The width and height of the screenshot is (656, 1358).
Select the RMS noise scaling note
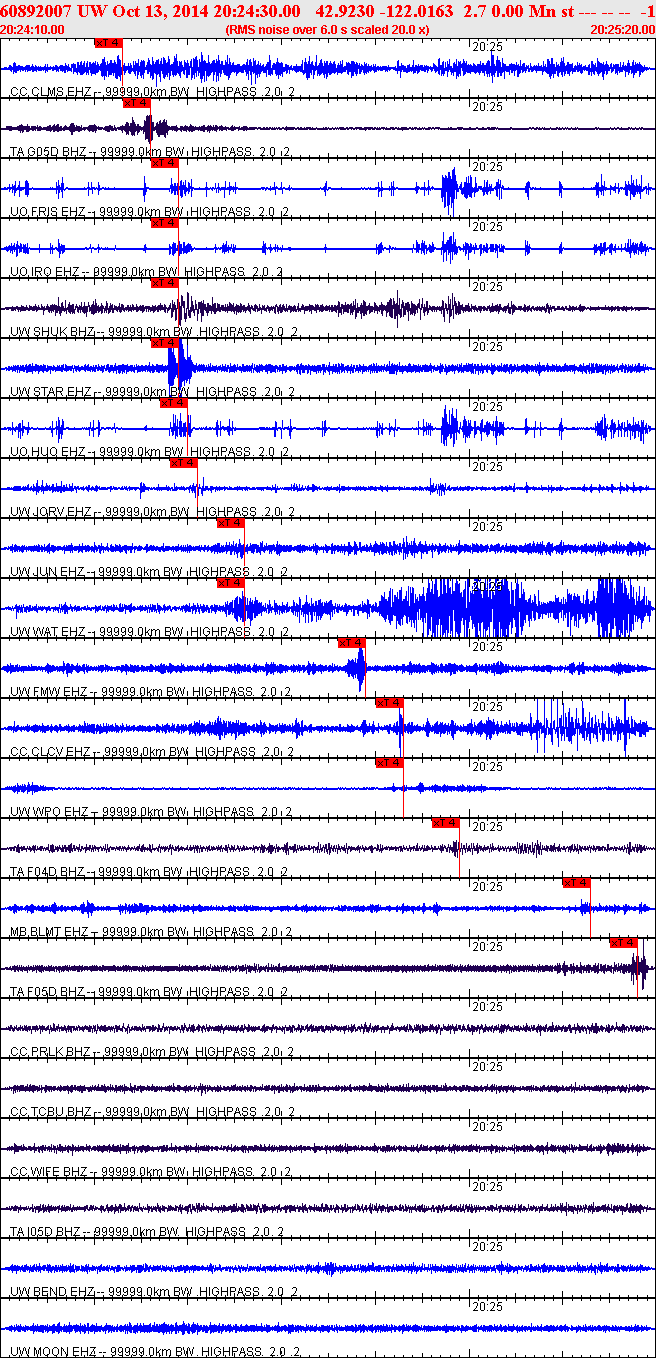(x=328, y=29)
